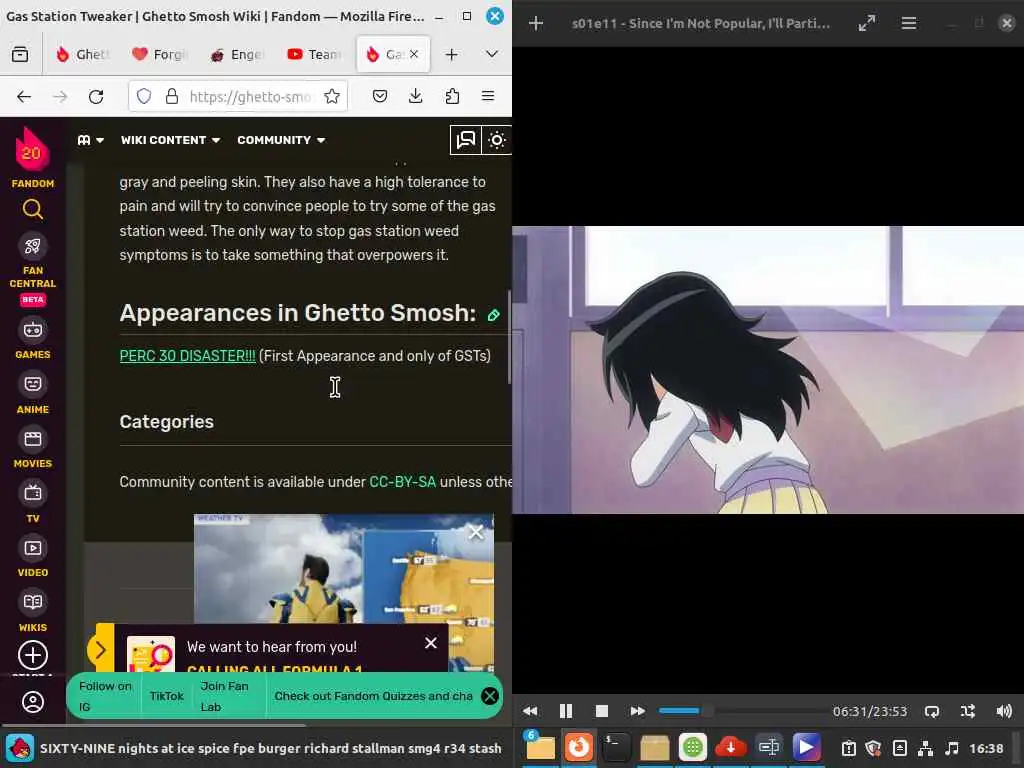Image resolution: width=1024 pixels, height=768 pixels.
Task: Switch to the Ghett Firefox tab
Action: (82, 54)
